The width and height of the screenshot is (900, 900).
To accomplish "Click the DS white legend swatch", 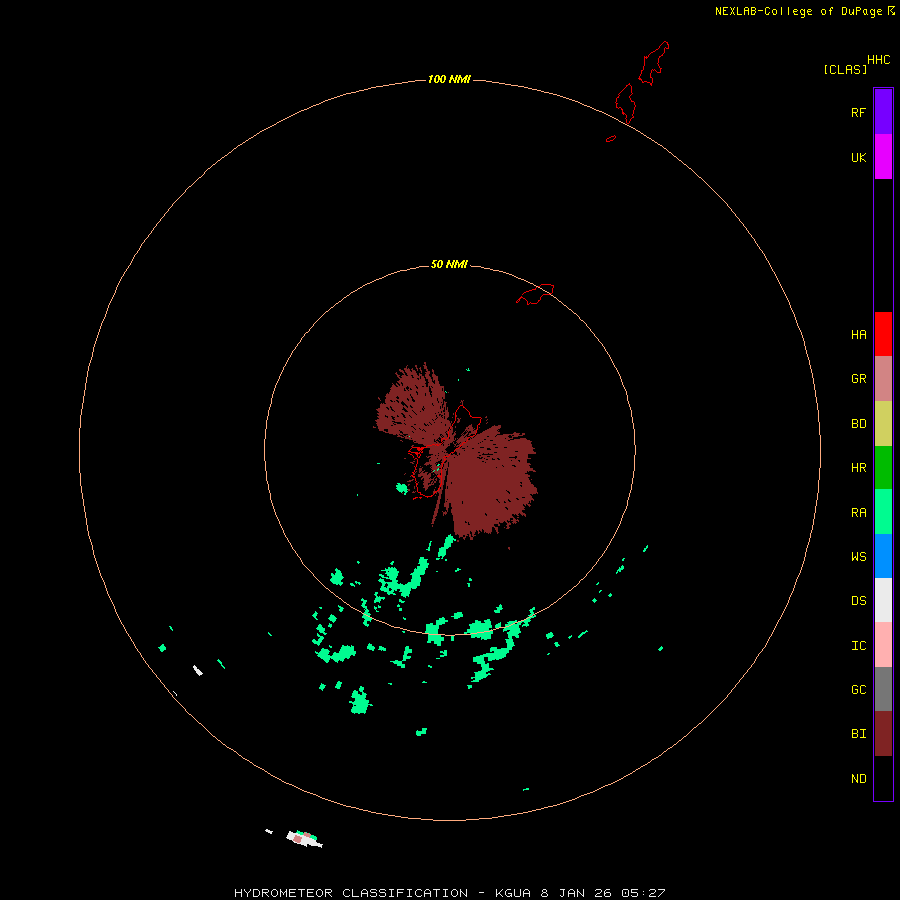I will click(883, 600).
